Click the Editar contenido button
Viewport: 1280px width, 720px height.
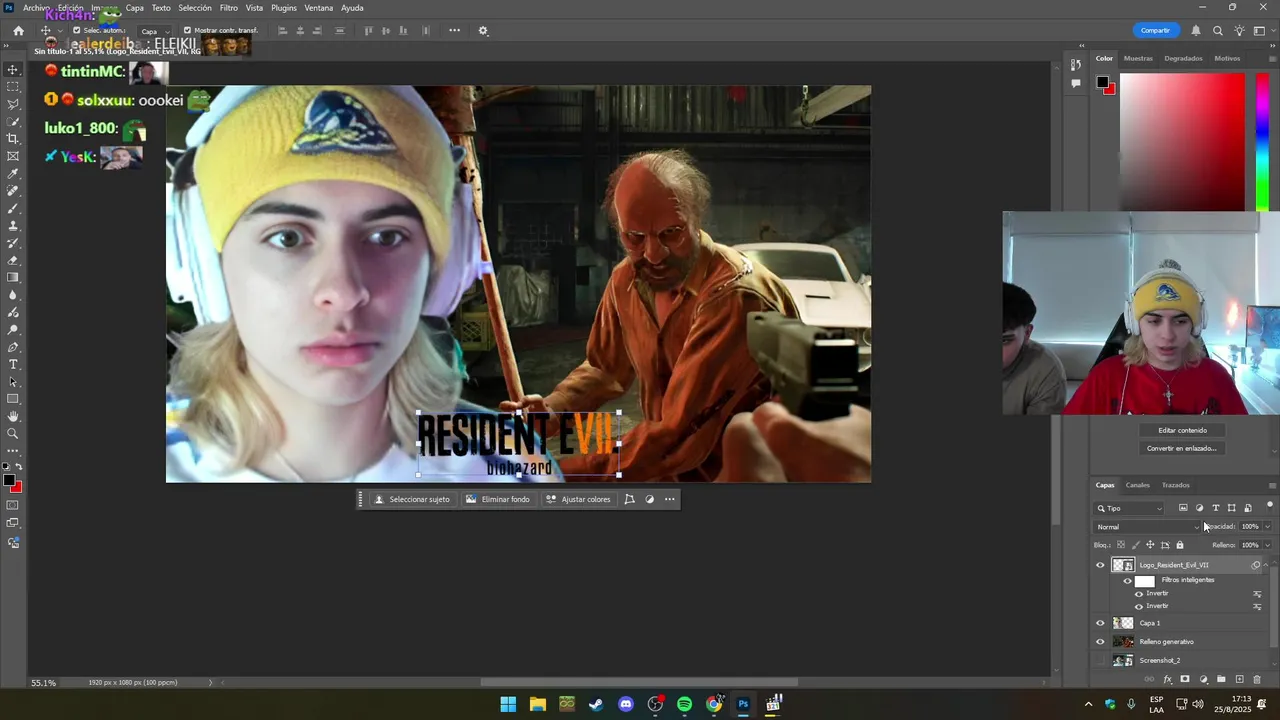click(1182, 430)
